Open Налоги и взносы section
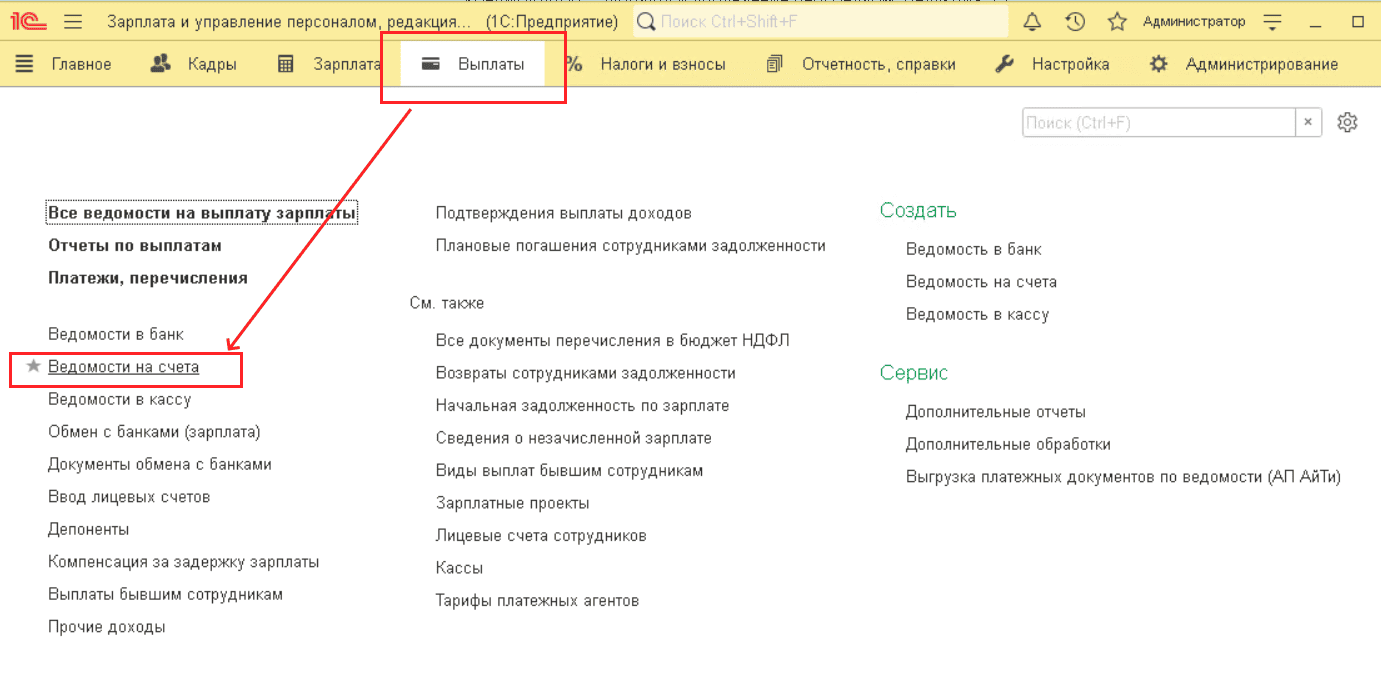Screen dimensions: 1391x699 click(645, 64)
